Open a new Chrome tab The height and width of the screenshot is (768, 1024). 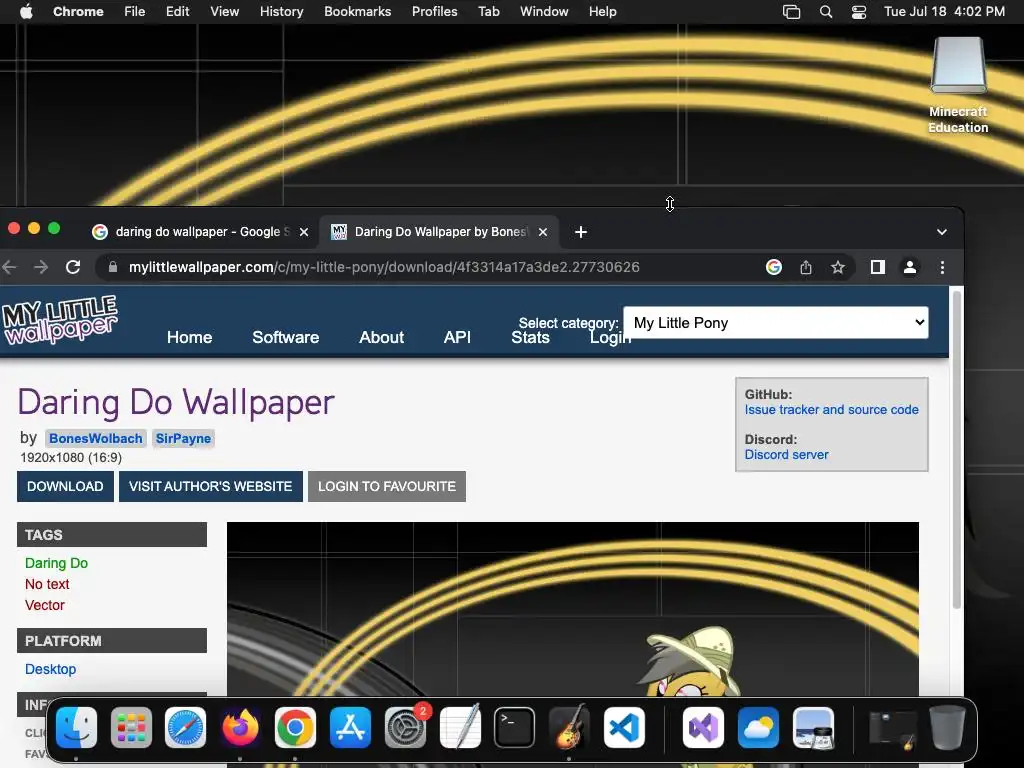tap(581, 232)
